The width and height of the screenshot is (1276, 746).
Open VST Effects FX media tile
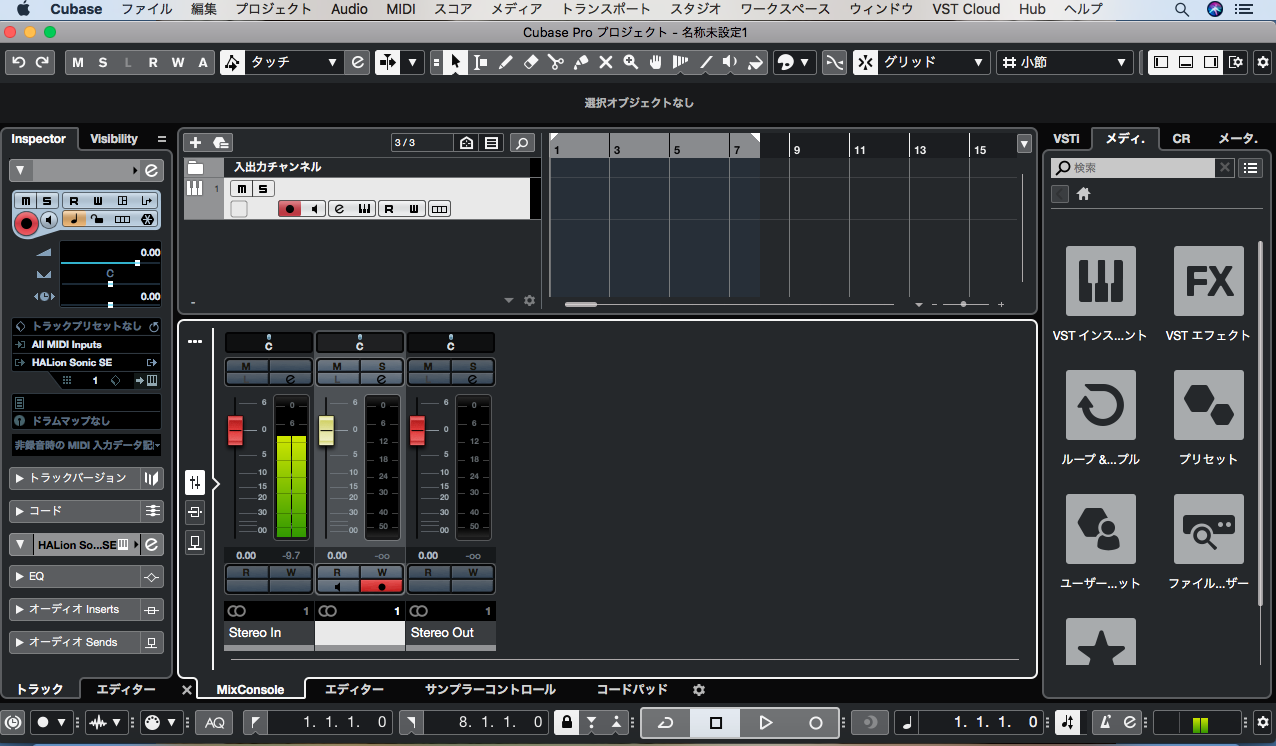click(x=1209, y=281)
